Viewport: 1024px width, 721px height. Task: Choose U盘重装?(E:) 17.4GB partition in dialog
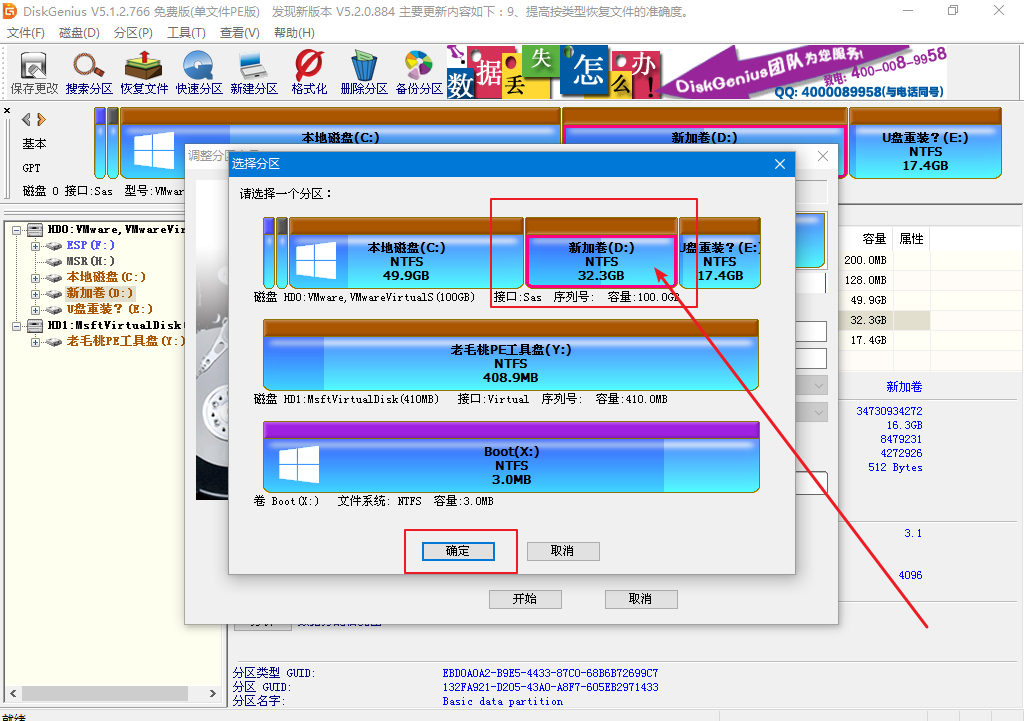[x=720, y=253]
